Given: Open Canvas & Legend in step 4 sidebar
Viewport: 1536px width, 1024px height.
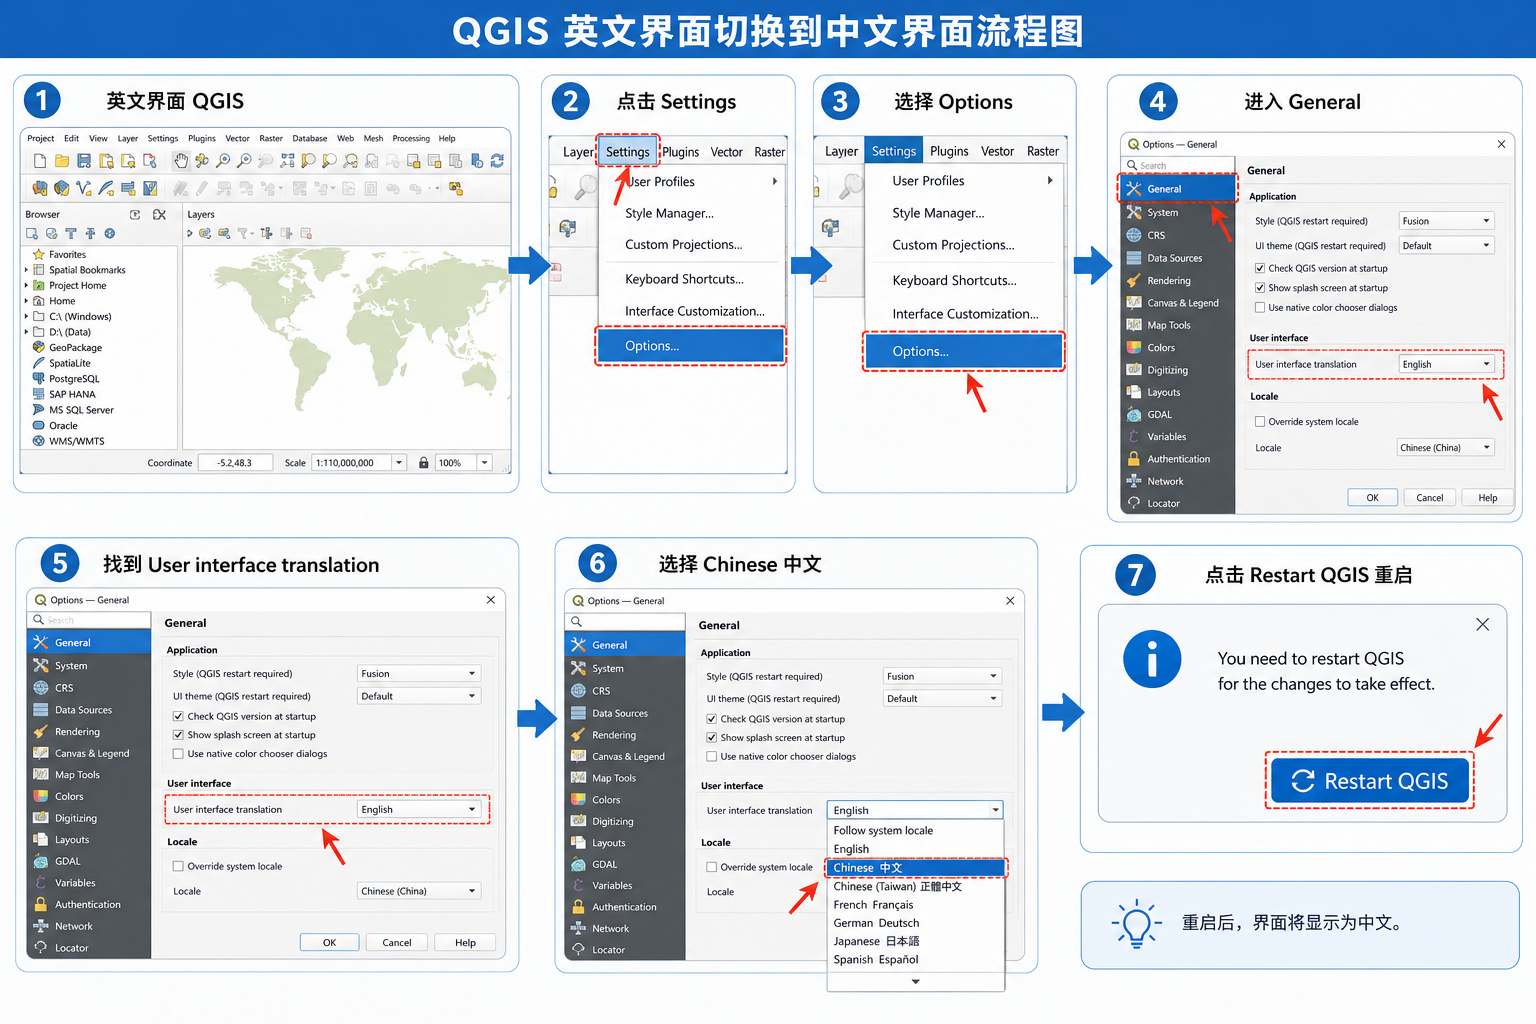Looking at the screenshot, I should [x=1177, y=303].
